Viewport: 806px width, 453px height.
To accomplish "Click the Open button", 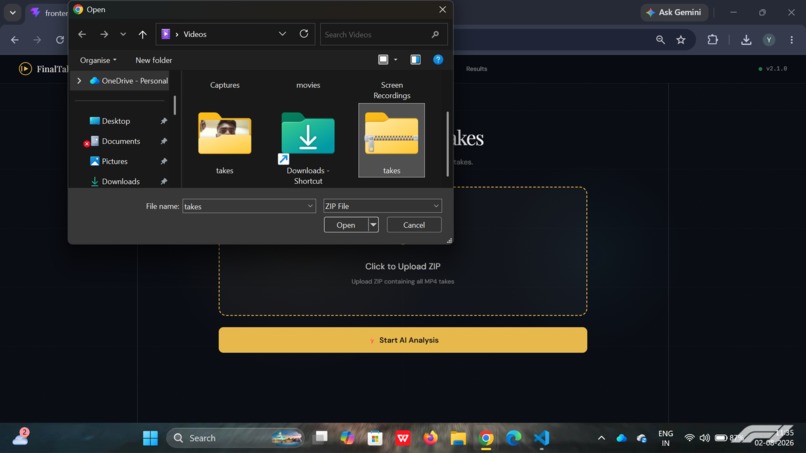I will [x=346, y=225].
